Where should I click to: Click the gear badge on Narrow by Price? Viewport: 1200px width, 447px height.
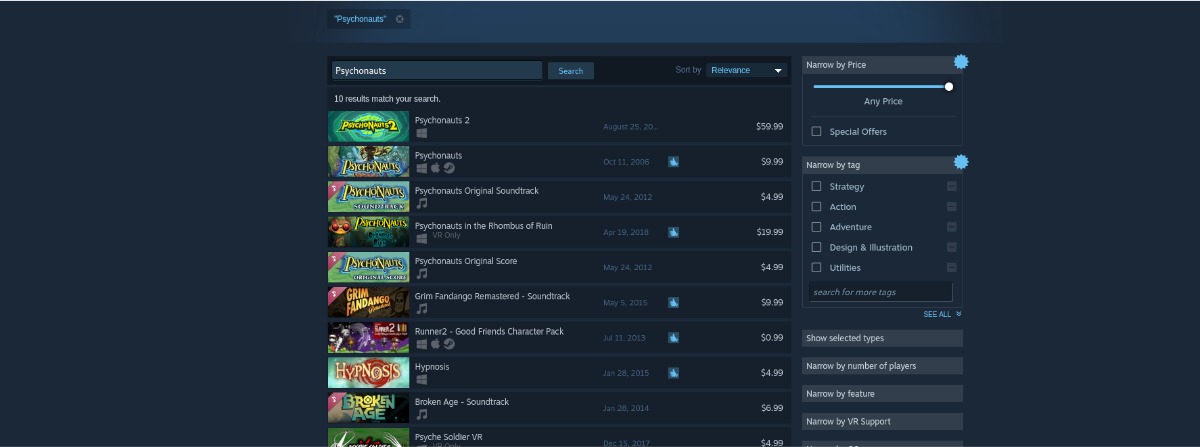pos(961,61)
